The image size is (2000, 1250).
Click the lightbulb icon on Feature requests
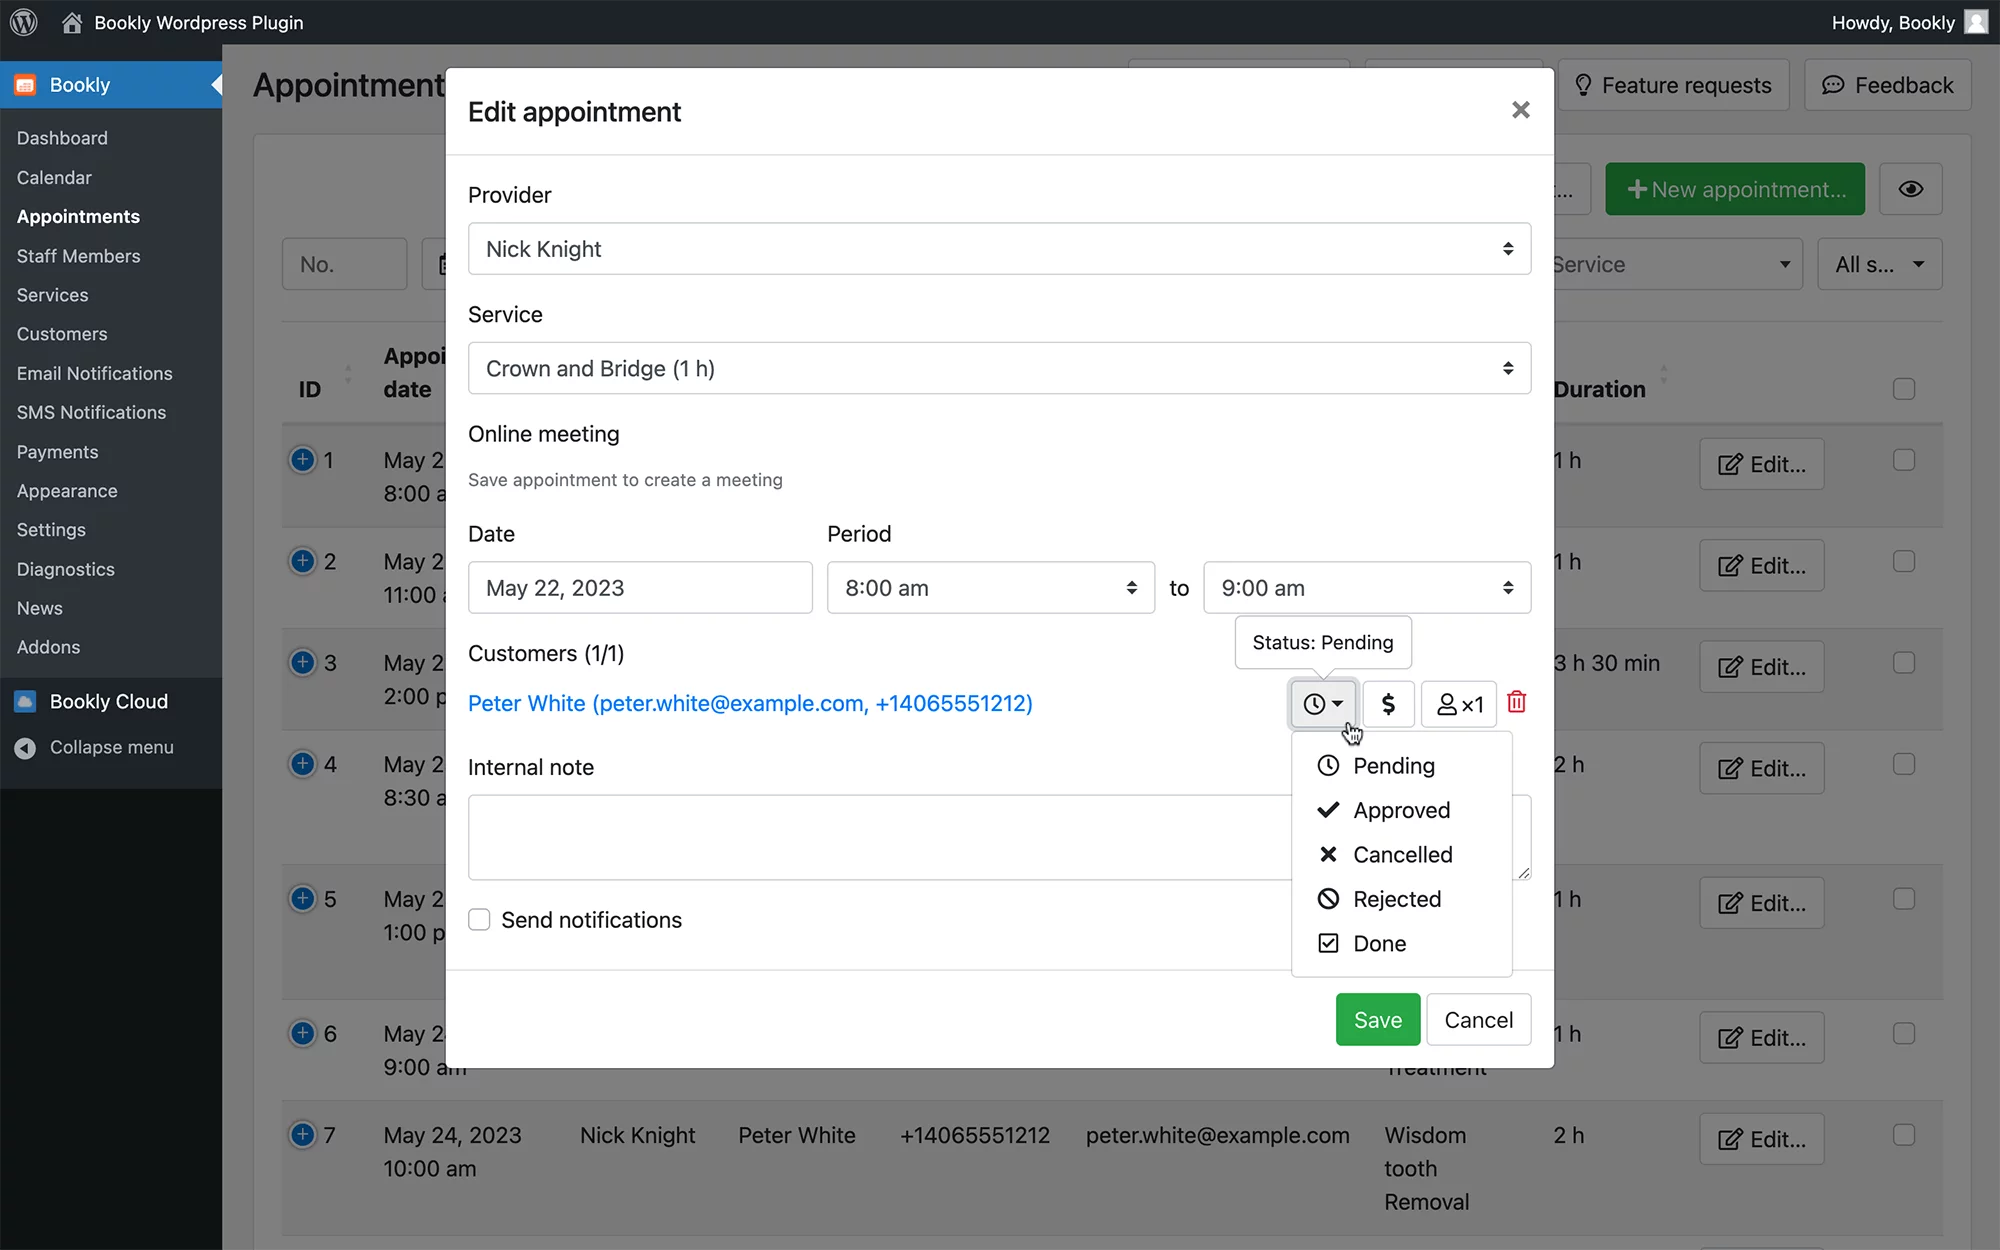point(1583,85)
